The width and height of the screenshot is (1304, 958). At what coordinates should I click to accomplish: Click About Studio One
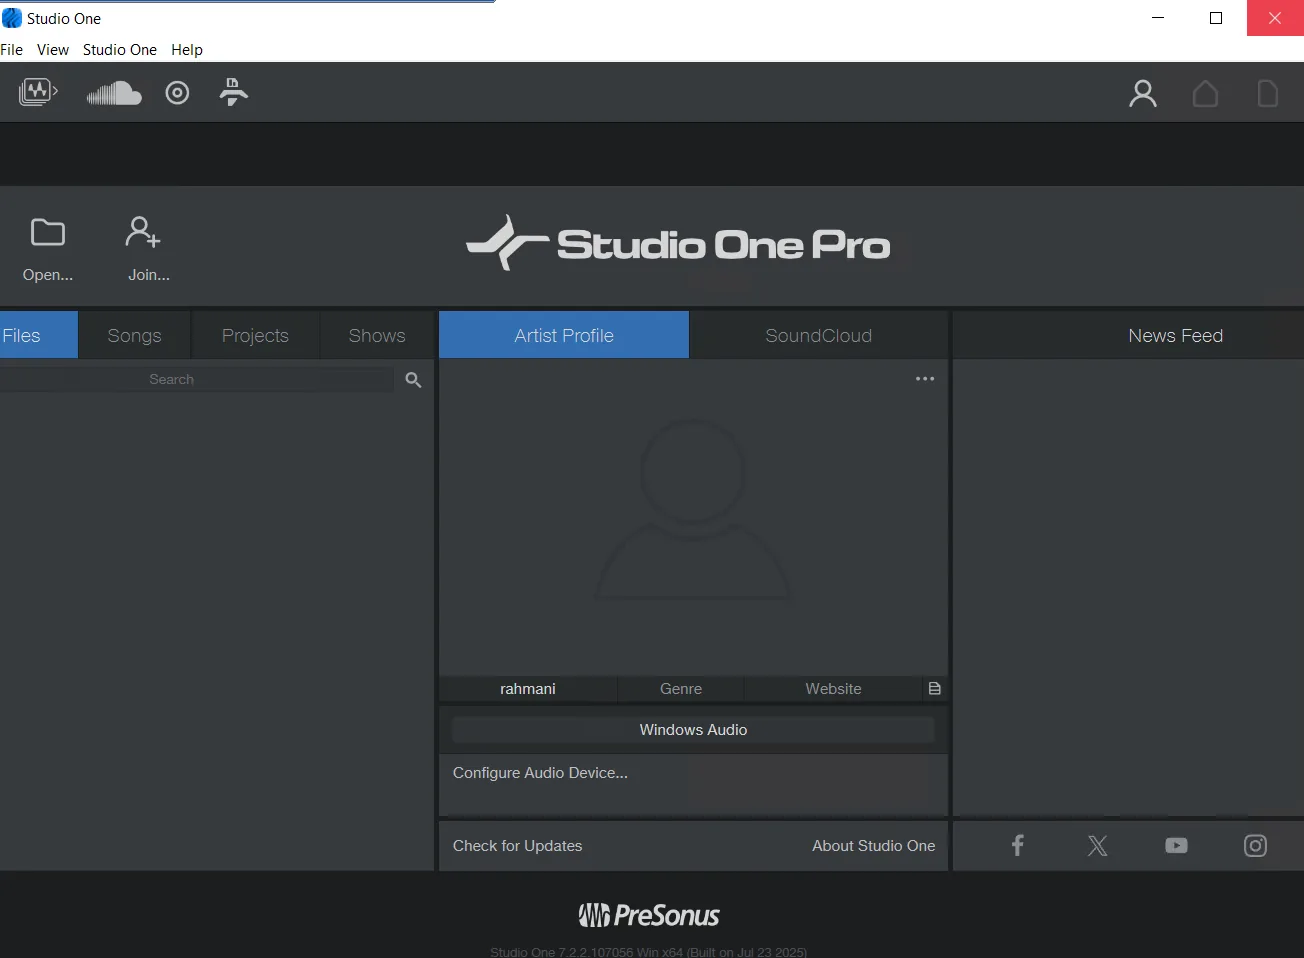(x=874, y=846)
